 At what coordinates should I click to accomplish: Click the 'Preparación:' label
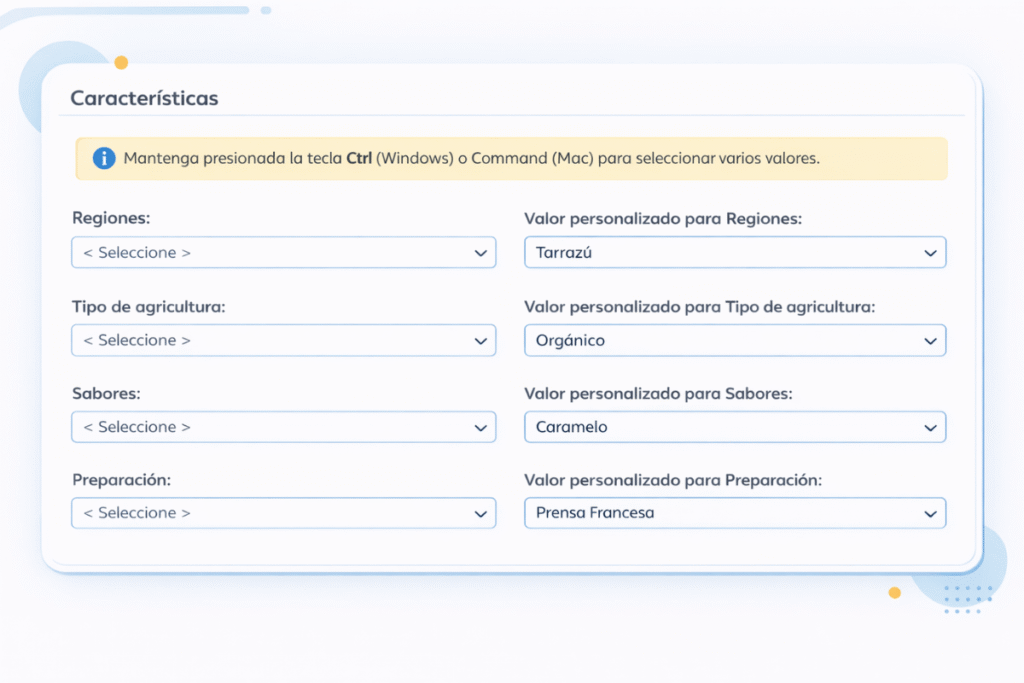click(x=121, y=480)
